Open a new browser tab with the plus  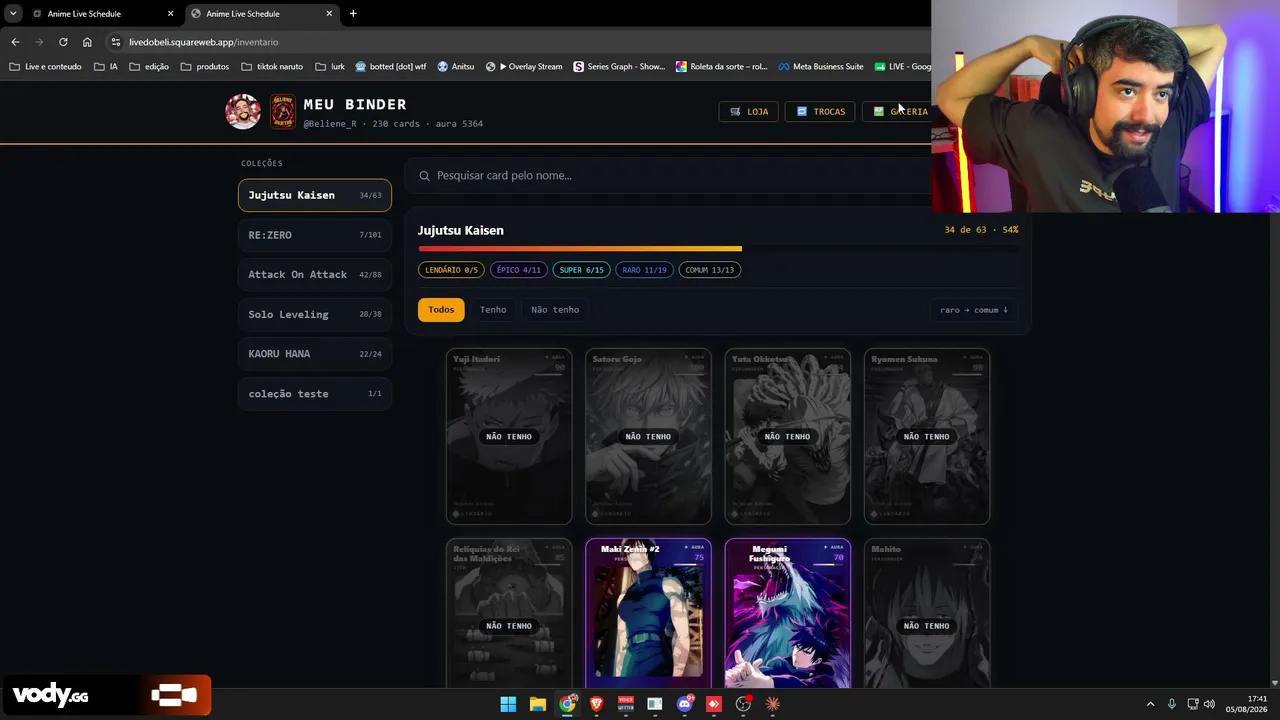(353, 14)
